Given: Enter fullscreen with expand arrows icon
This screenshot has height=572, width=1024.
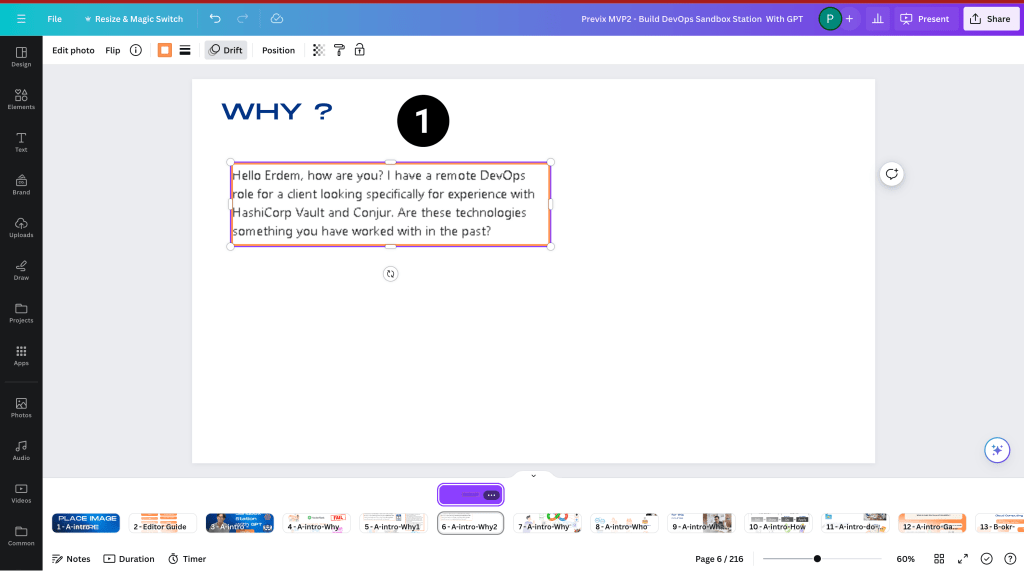Looking at the screenshot, I should [963, 559].
